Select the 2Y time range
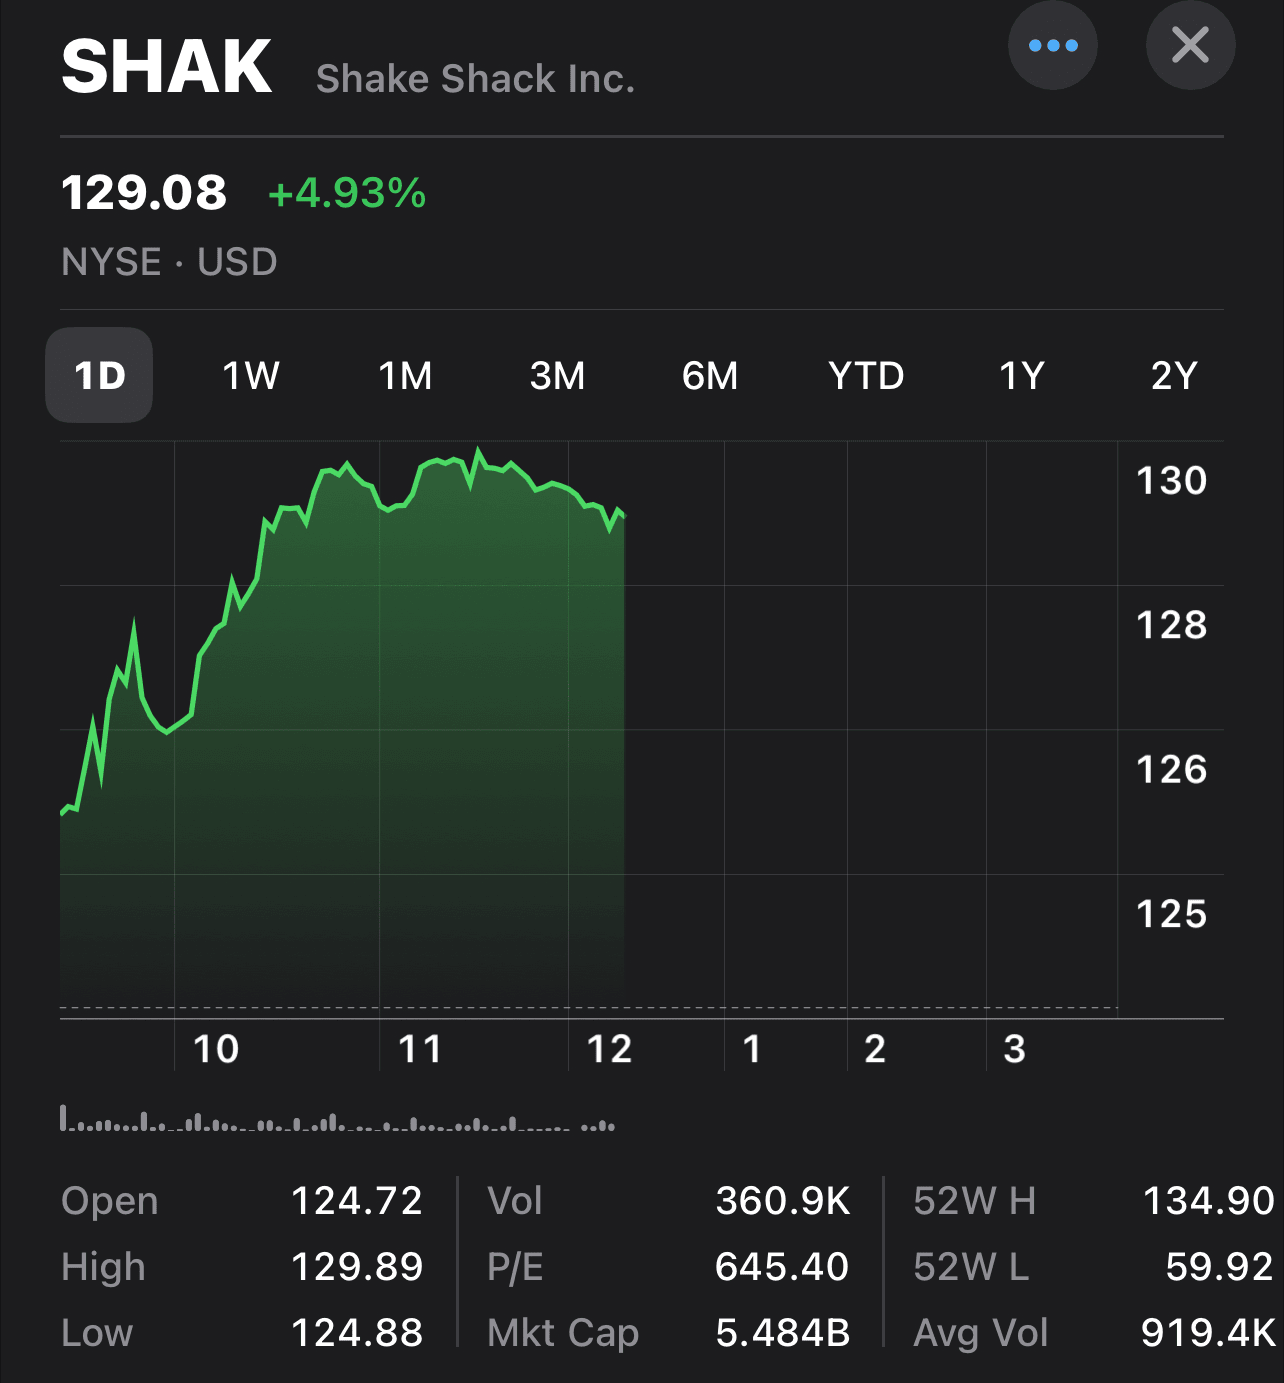 [x=1174, y=376]
